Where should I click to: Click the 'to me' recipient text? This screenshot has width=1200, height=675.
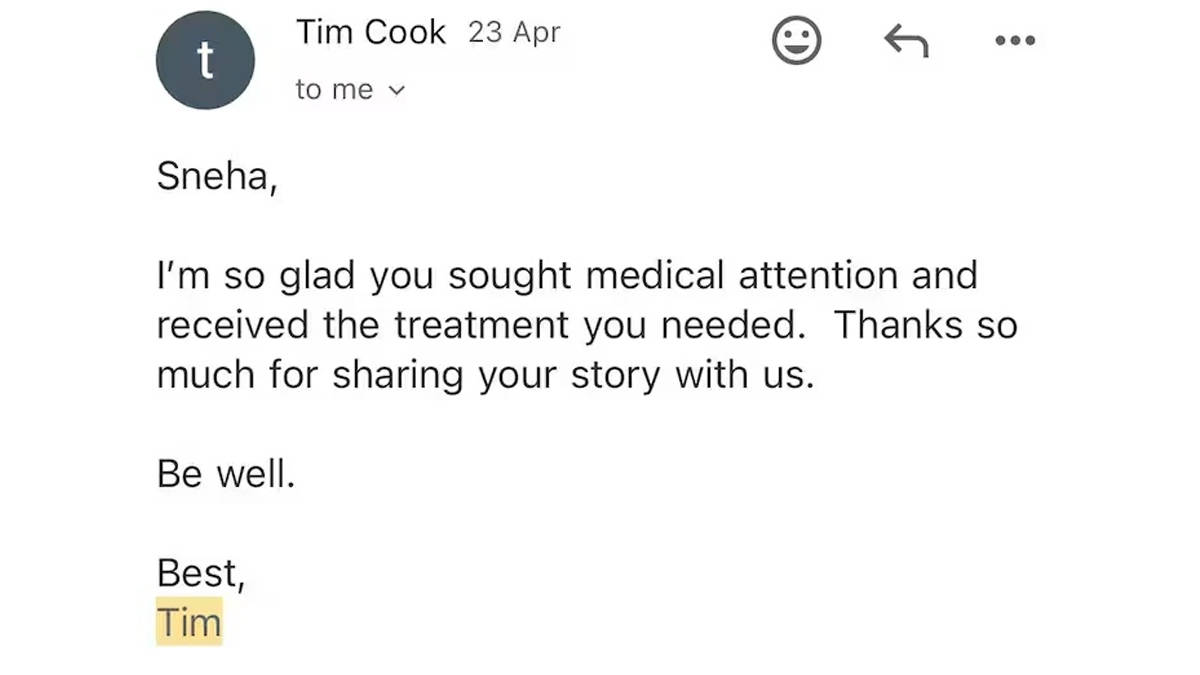tap(334, 90)
